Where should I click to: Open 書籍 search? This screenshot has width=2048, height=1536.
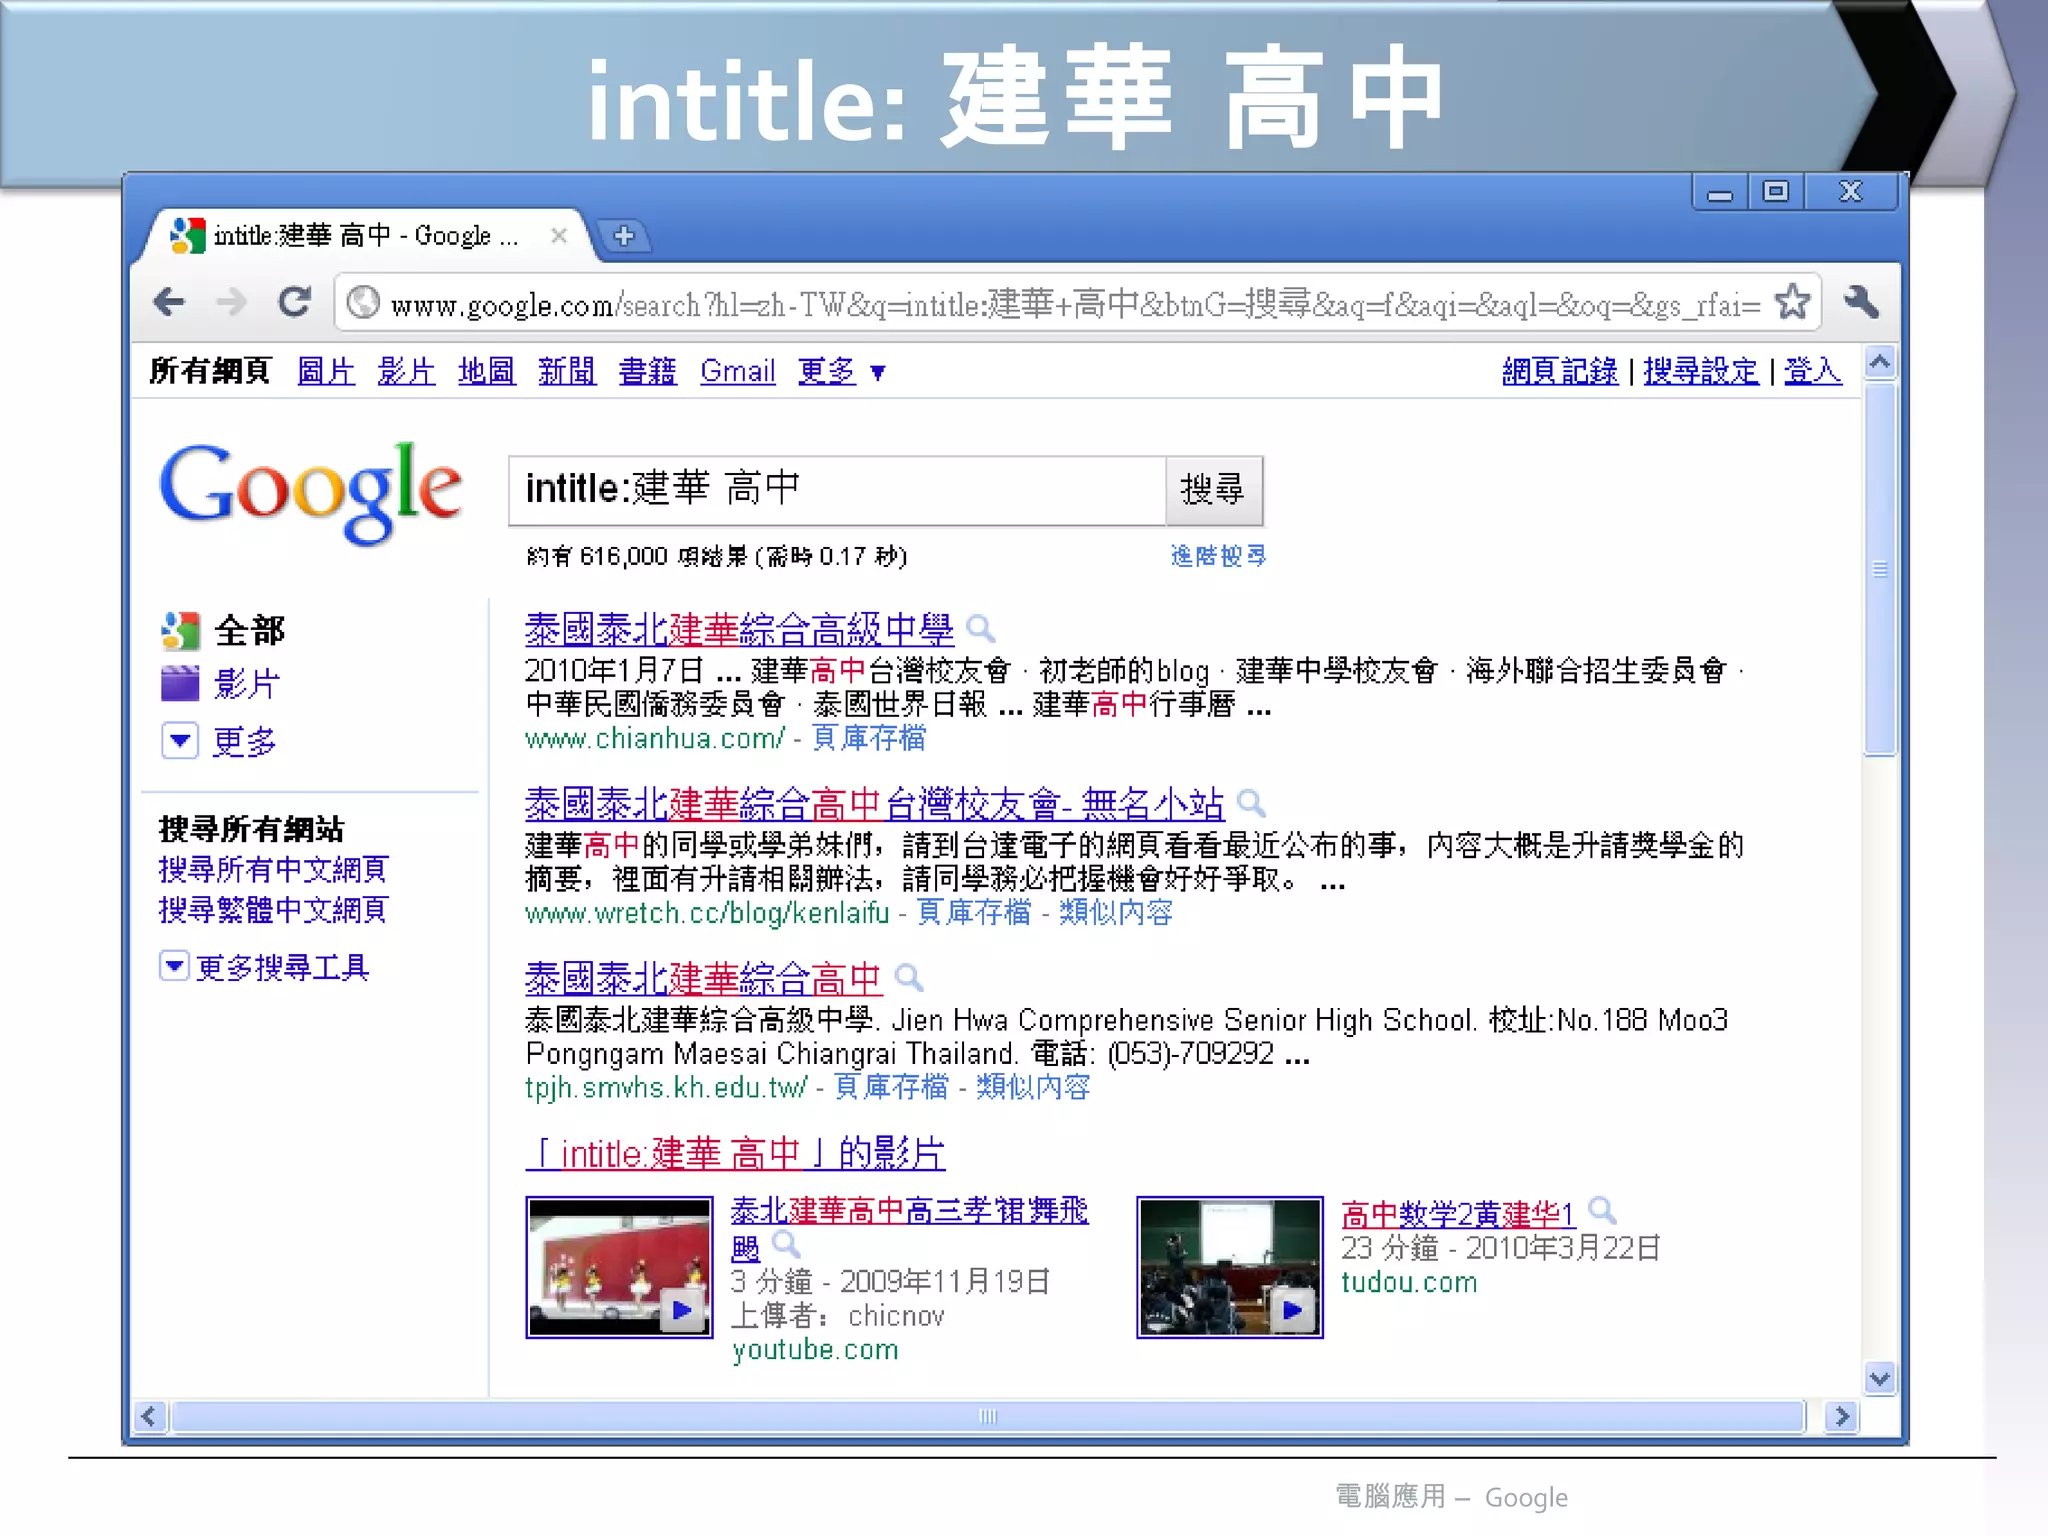click(647, 372)
